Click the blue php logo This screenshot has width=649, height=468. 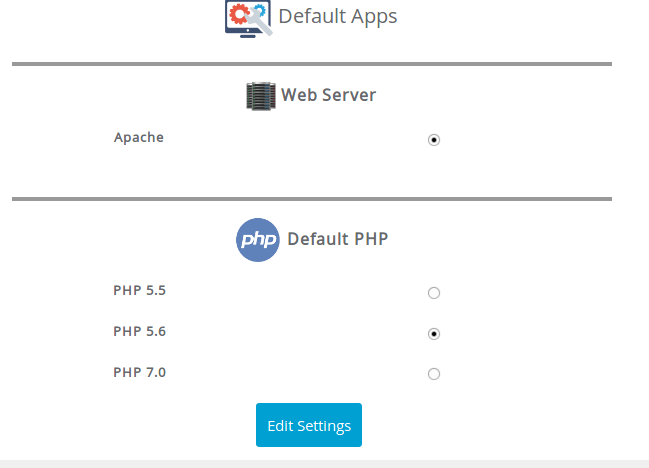tap(257, 240)
